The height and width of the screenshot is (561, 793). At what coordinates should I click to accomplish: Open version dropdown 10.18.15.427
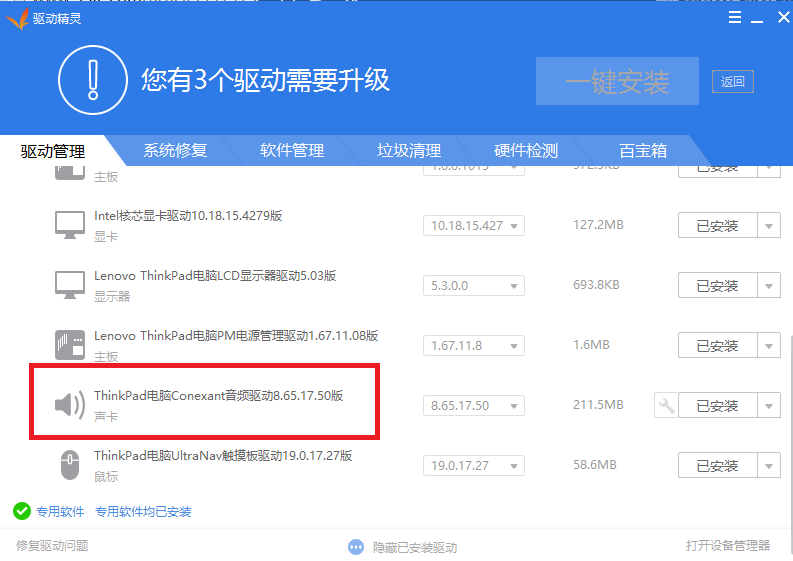(x=474, y=226)
